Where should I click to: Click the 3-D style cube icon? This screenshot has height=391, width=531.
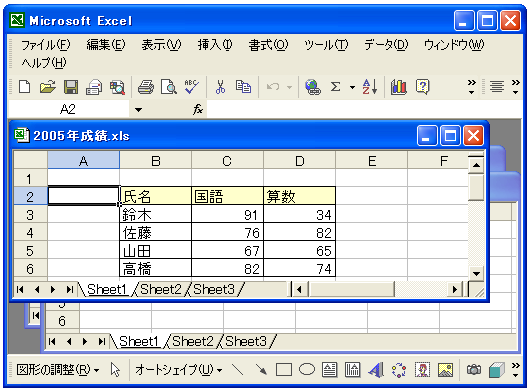[x=497, y=370]
